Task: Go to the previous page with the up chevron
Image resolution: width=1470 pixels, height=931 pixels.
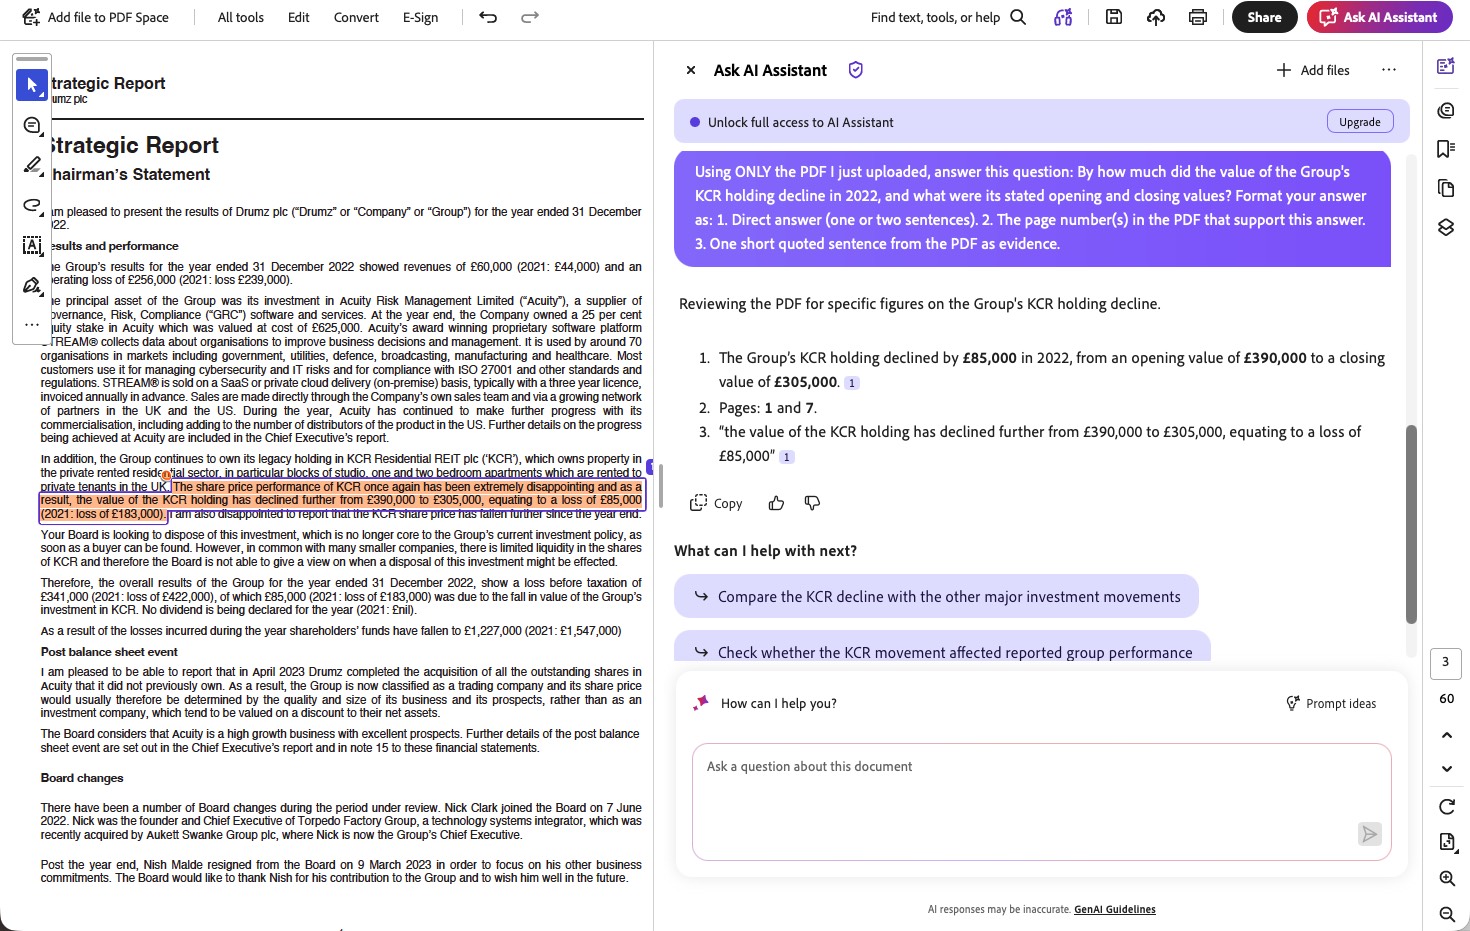Action: point(1446,735)
